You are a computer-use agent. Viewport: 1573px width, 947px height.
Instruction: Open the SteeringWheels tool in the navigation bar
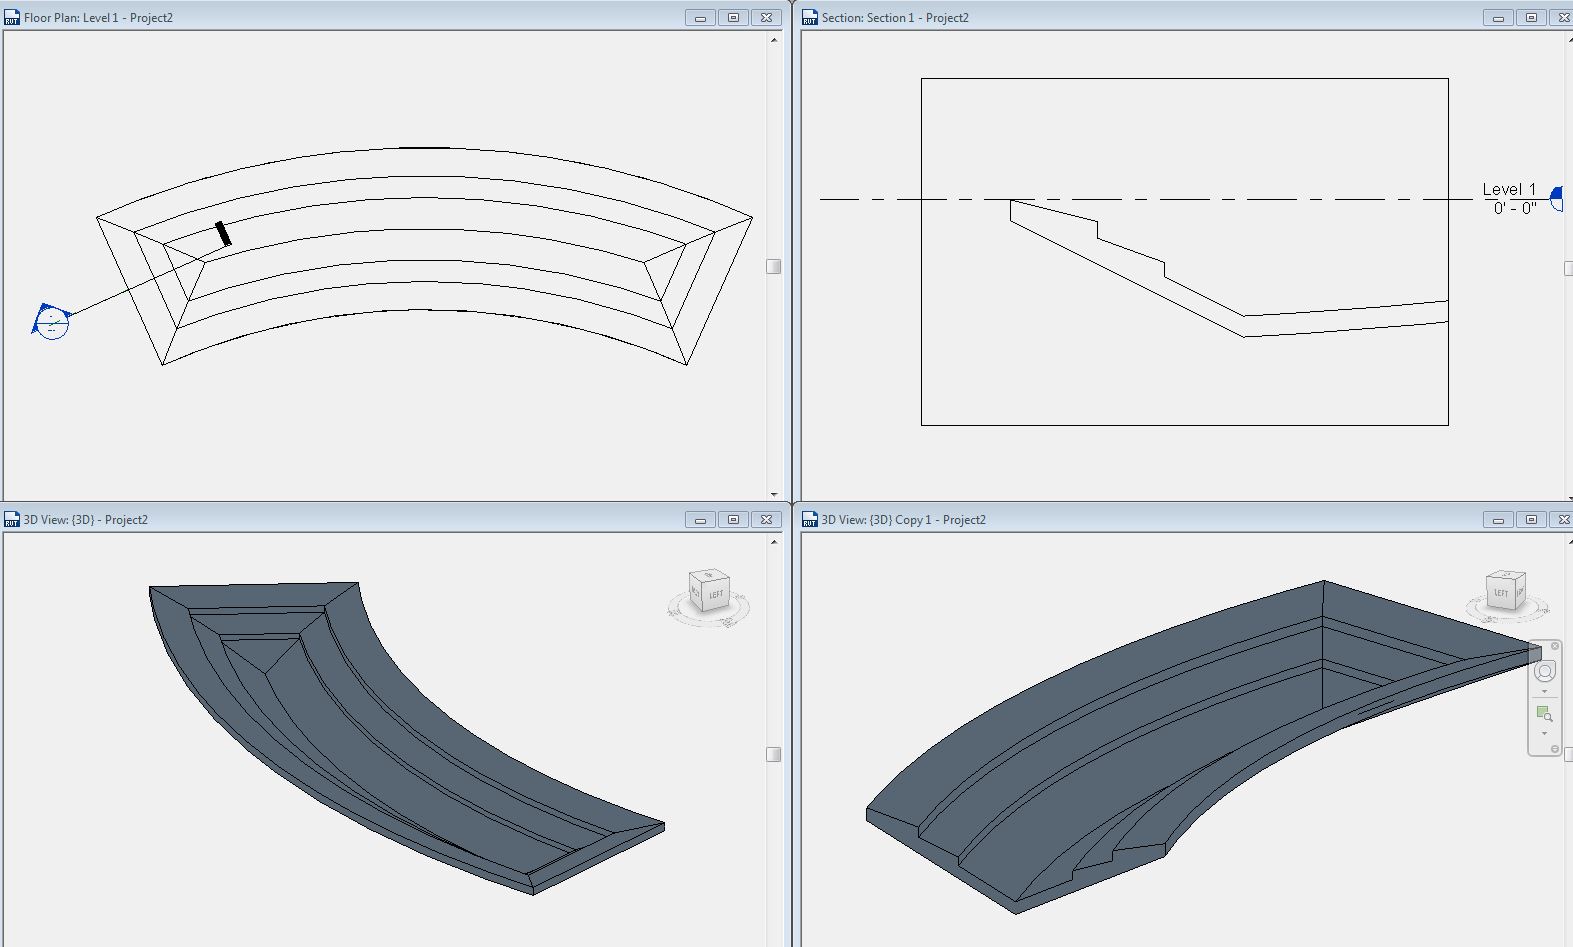point(1545,672)
